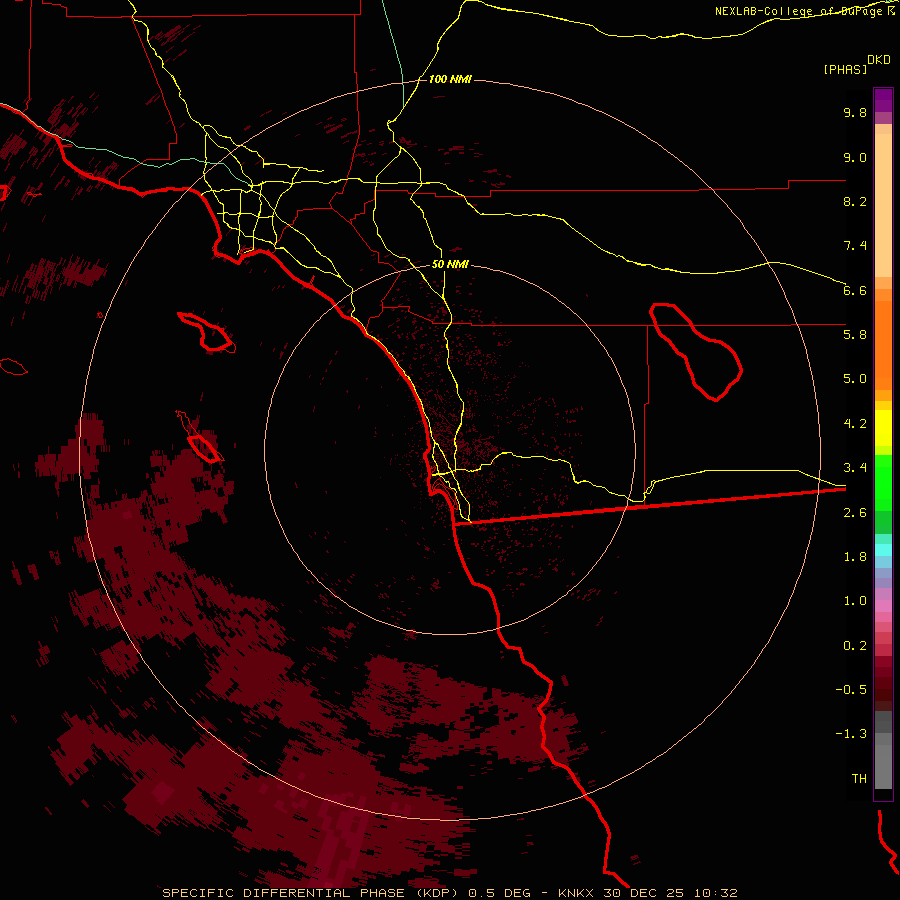The image size is (900, 900).
Task: Click the bright yellow colorbar segment near 4.2
Action: click(x=883, y=428)
